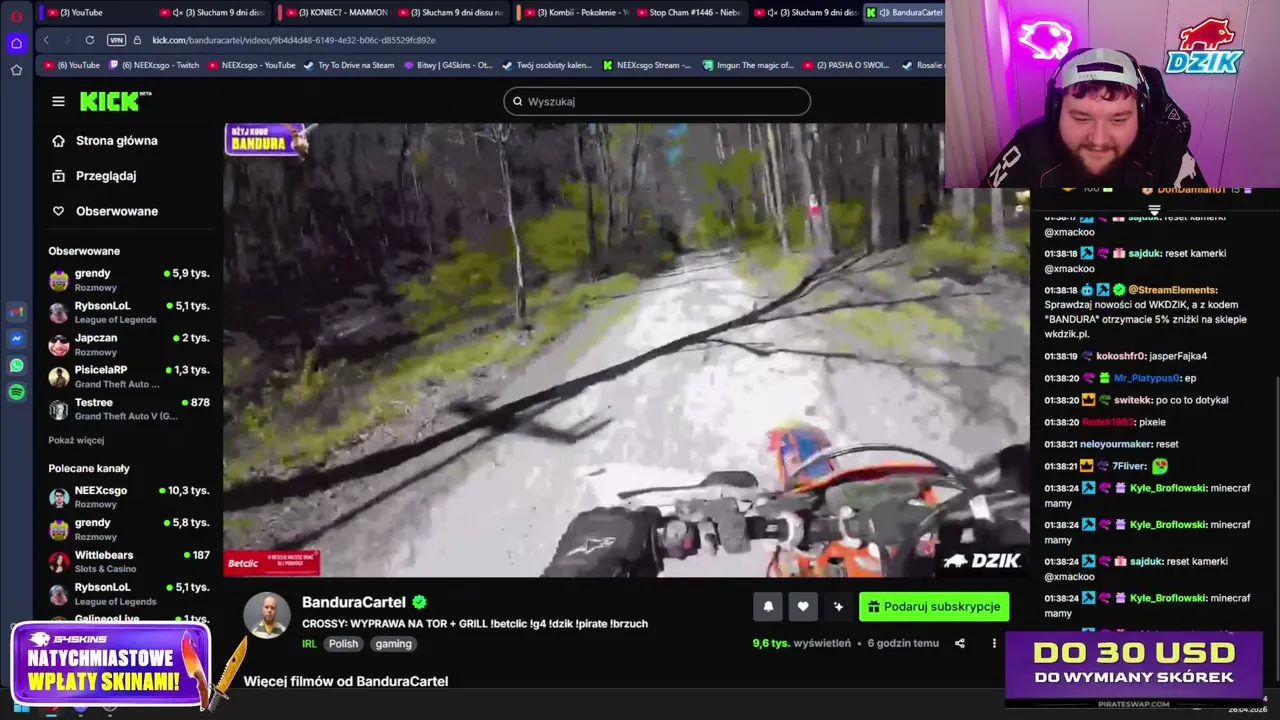Image resolution: width=1280 pixels, height=720 pixels.
Task: Click the Opera logo menu icon
Action: pos(16,16)
